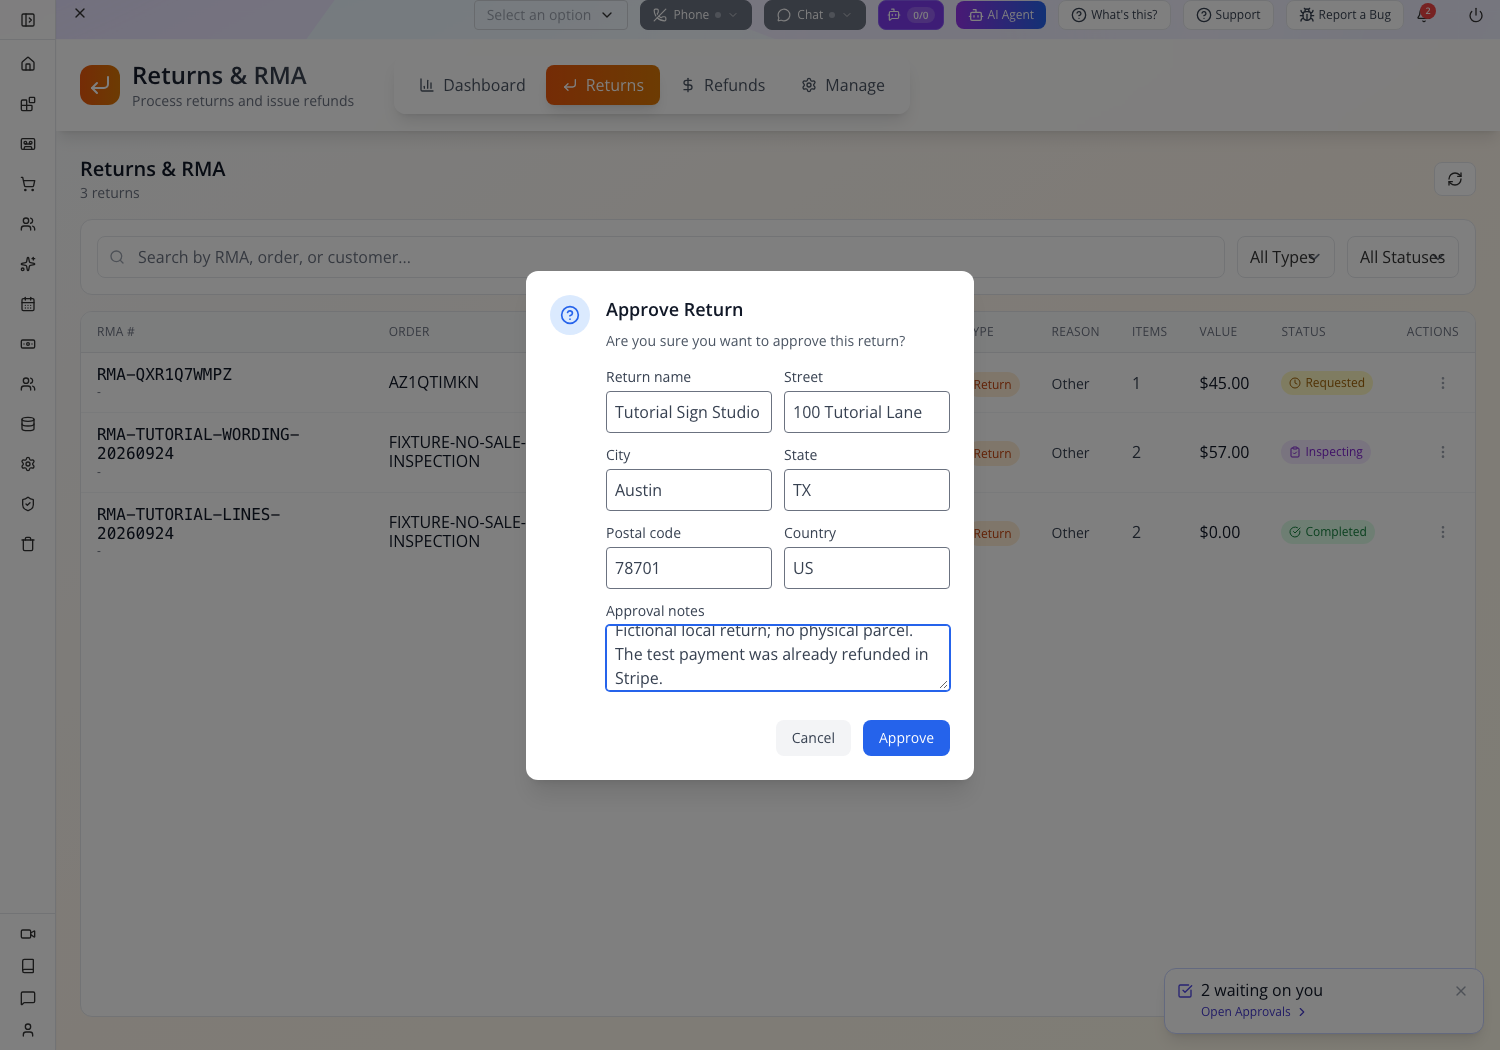This screenshot has height=1050, width=1500.
Task: Open the AI Agent button
Action: pos(1001,15)
